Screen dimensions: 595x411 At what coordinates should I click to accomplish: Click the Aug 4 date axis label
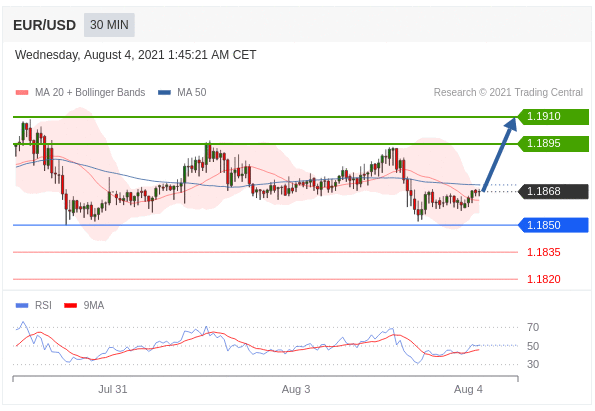(x=468, y=389)
